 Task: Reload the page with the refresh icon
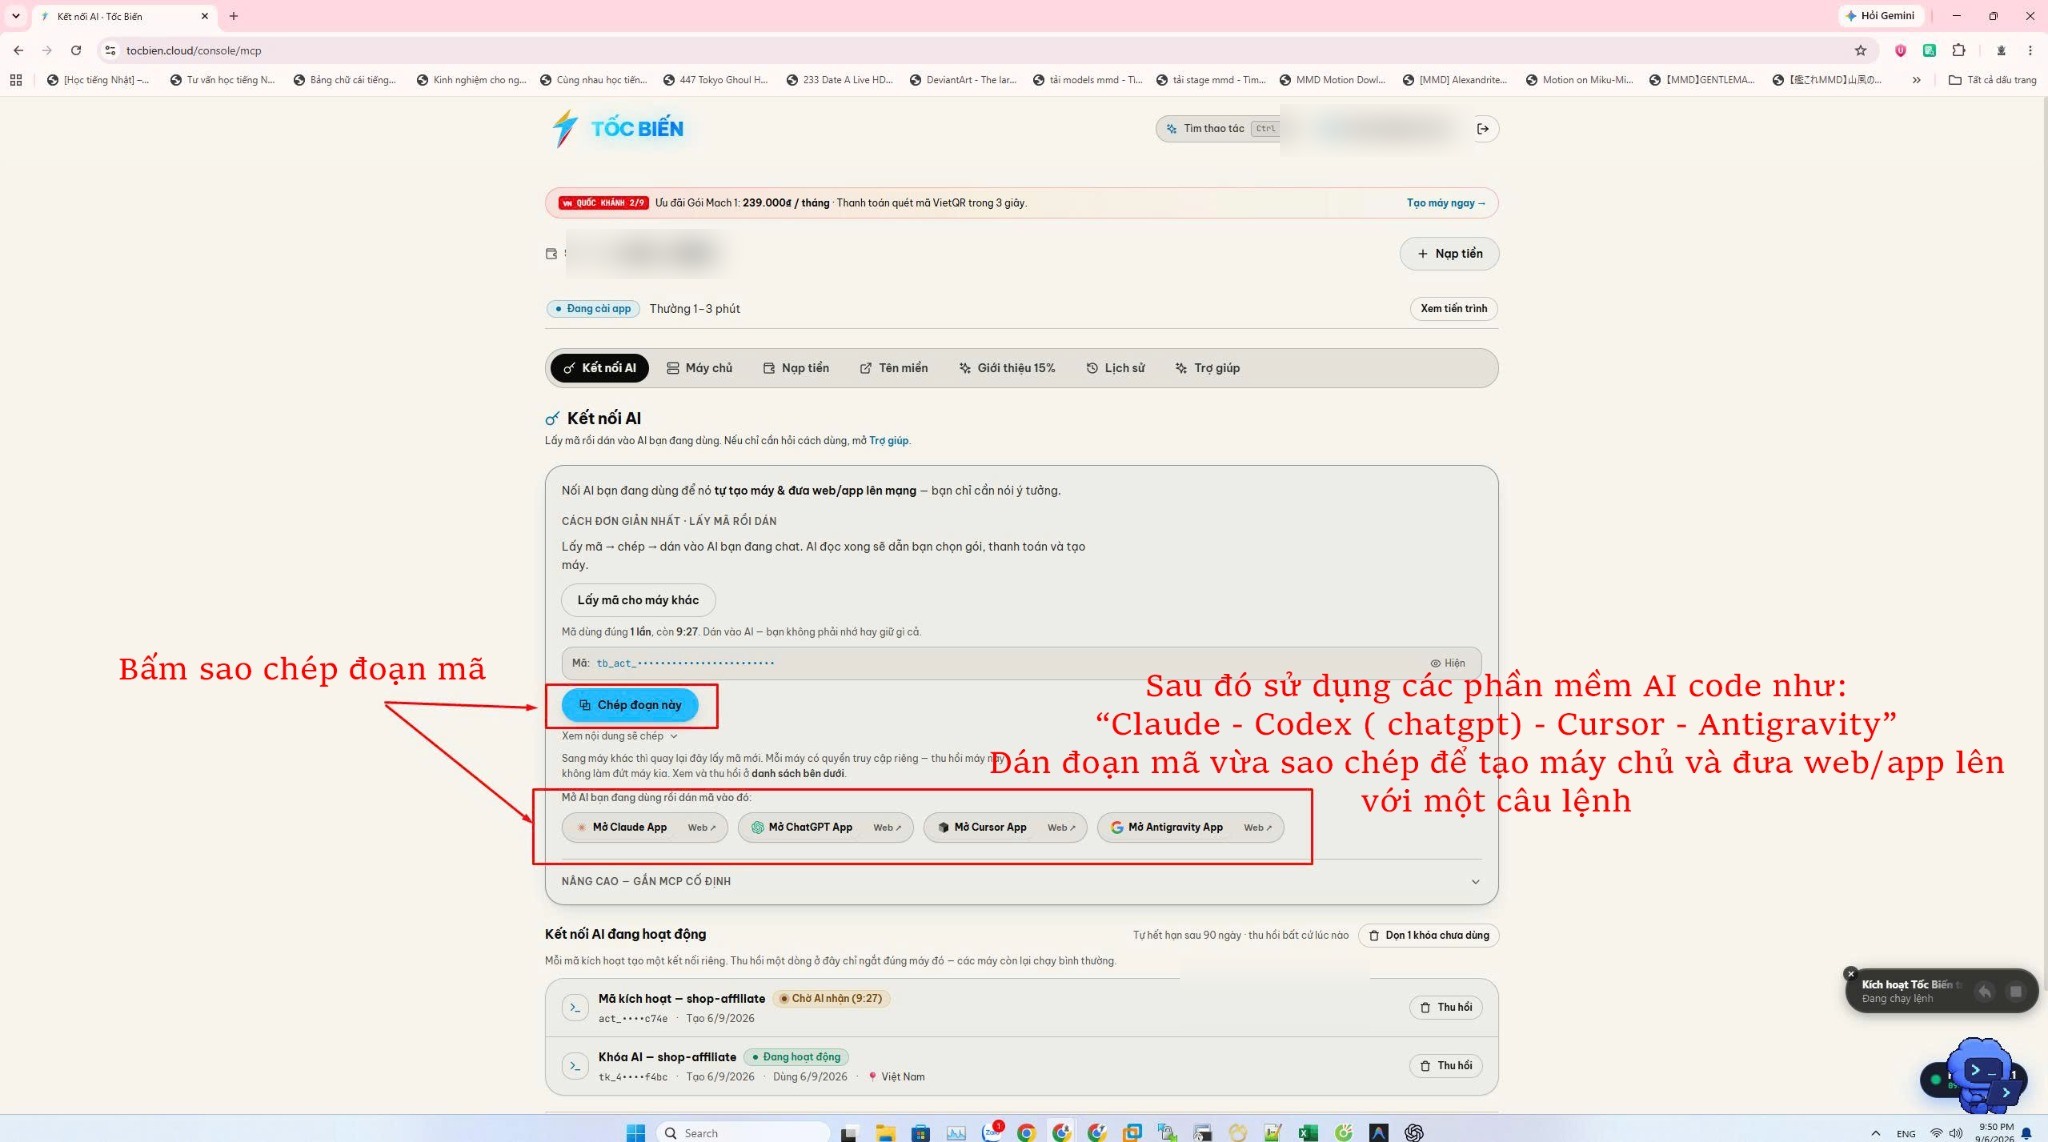pyautogui.click(x=76, y=50)
